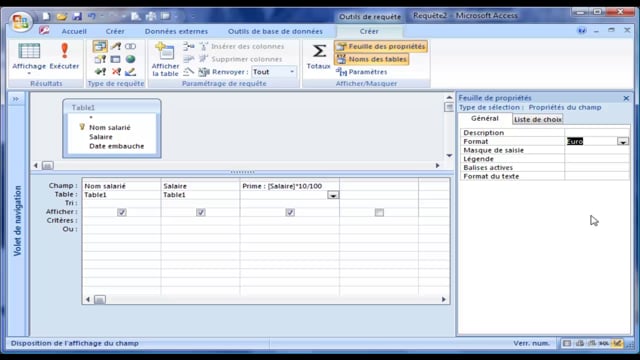
Task: Choose the Crosstab query icon
Action: click(116, 59)
